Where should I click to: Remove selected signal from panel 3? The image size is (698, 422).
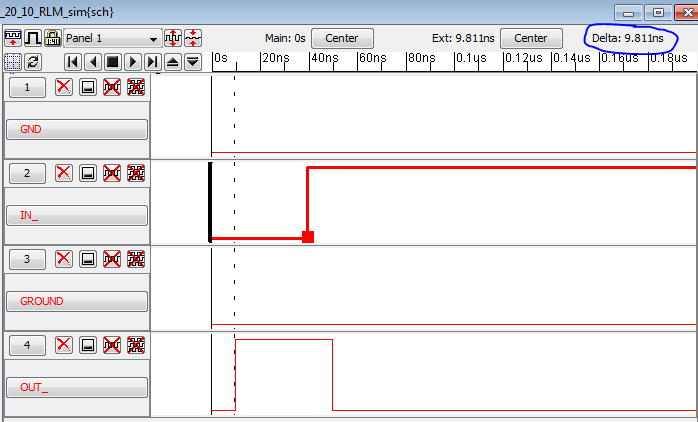click(x=112, y=259)
